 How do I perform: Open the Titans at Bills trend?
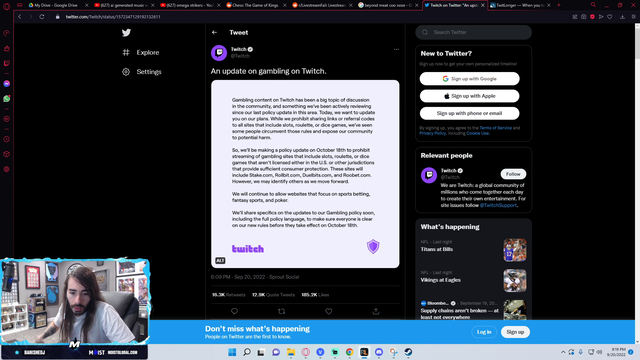pyautogui.click(x=436, y=249)
